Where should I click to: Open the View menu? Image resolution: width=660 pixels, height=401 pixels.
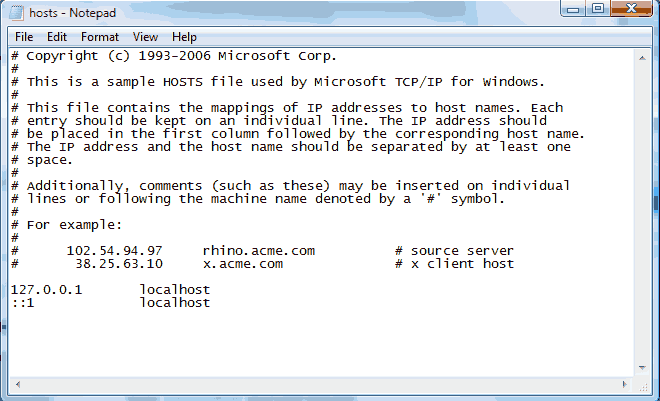click(x=145, y=37)
